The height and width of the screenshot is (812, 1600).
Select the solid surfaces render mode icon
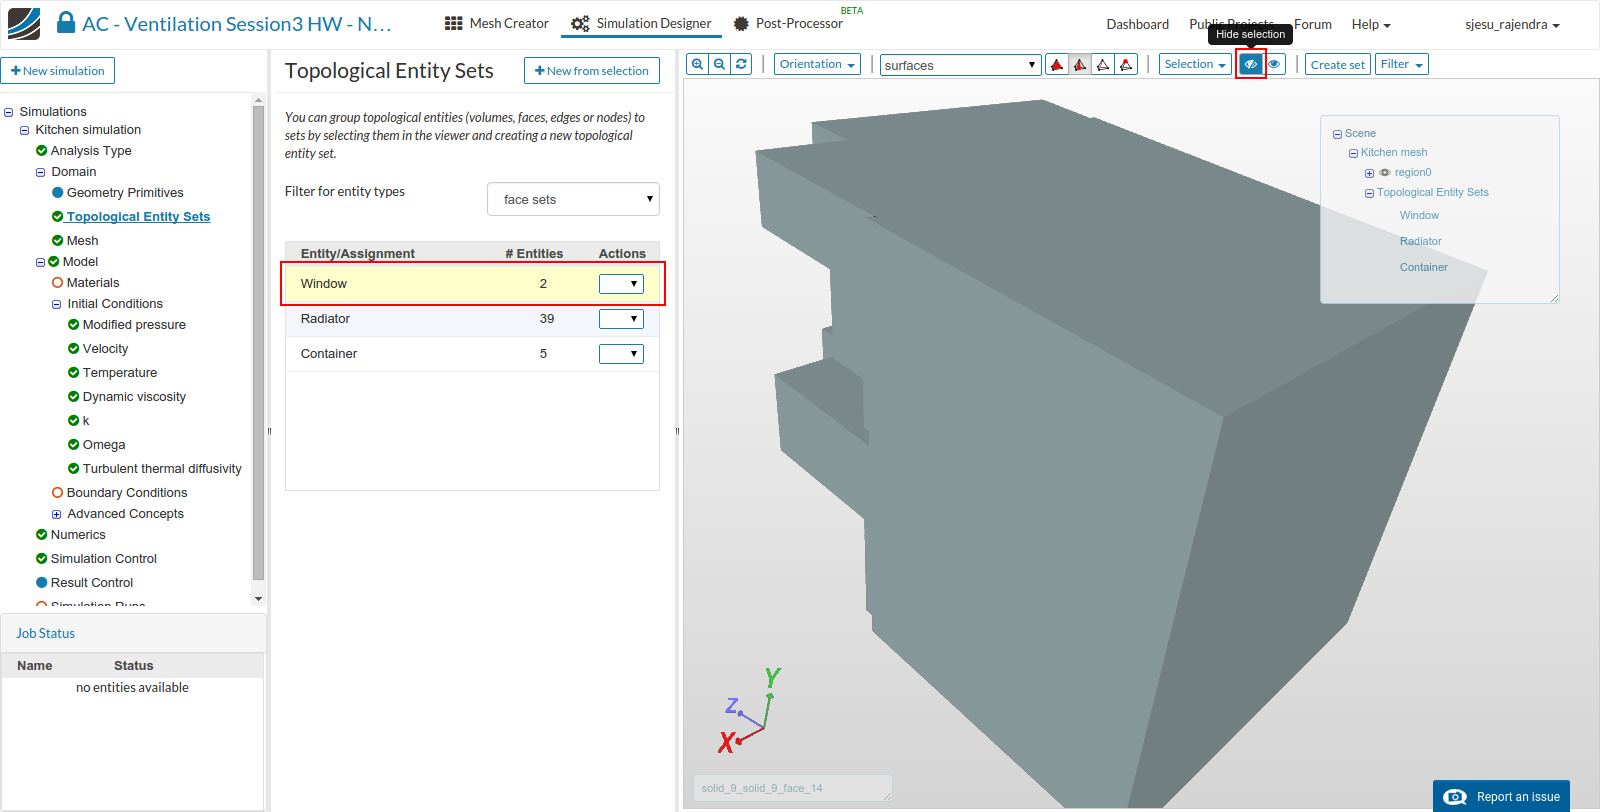tap(1057, 65)
